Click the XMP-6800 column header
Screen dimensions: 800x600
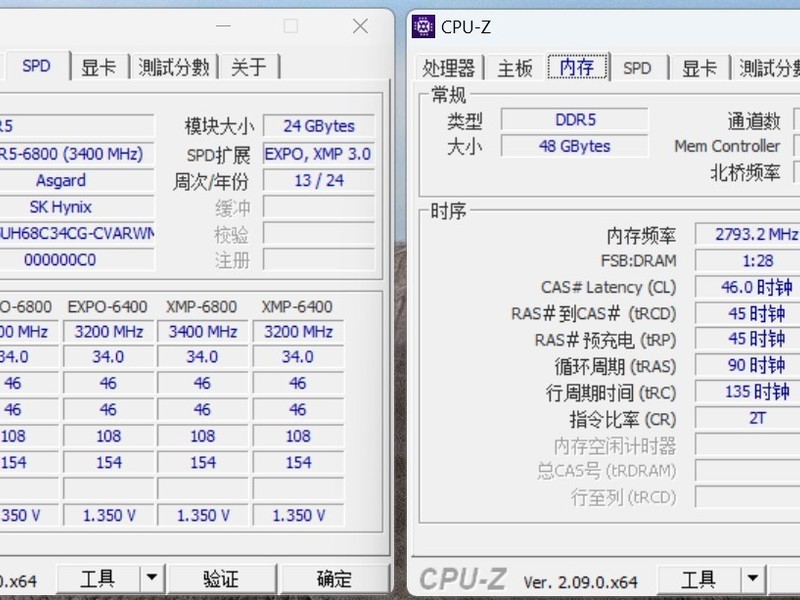coord(202,307)
